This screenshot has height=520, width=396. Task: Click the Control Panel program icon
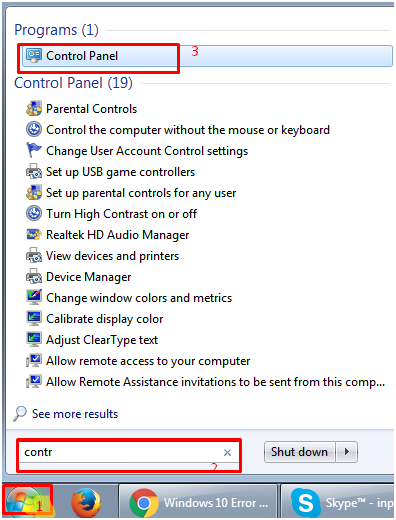(34, 56)
